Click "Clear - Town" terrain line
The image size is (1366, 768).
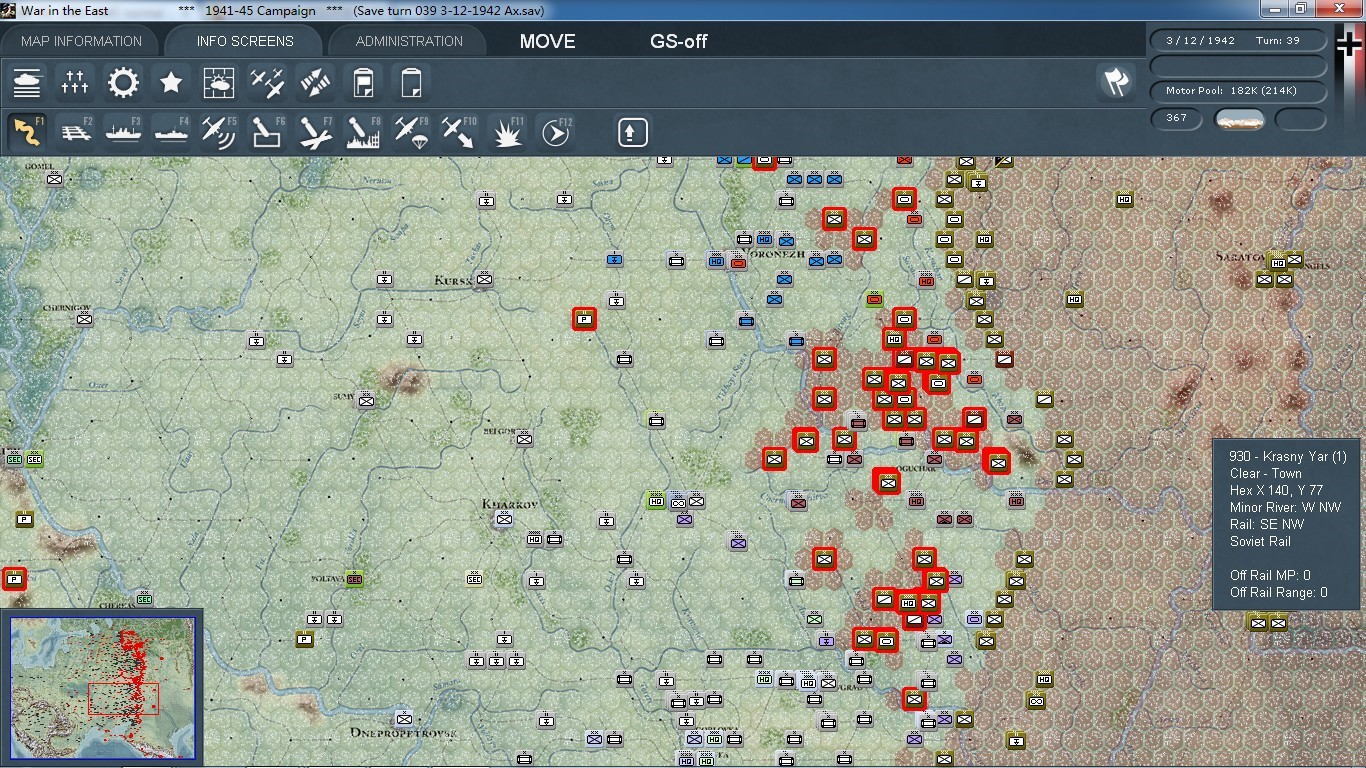pyautogui.click(x=1266, y=474)
